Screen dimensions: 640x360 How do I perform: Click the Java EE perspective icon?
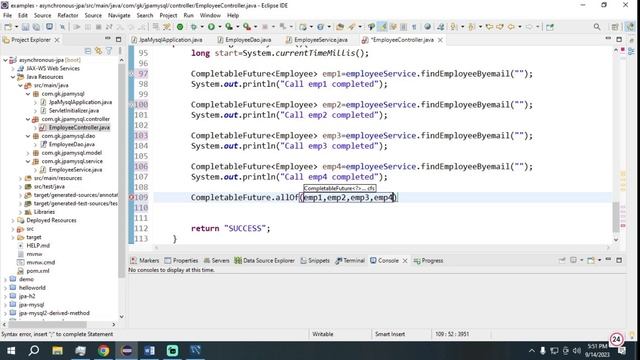[630, 27]
